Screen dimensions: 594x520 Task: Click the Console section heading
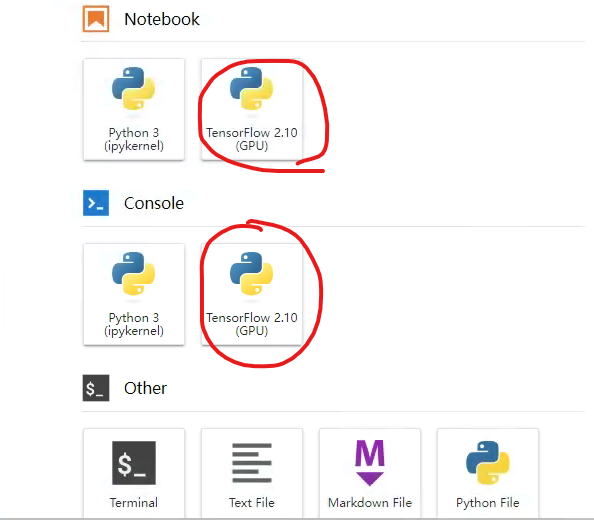[x=154, y=203]
